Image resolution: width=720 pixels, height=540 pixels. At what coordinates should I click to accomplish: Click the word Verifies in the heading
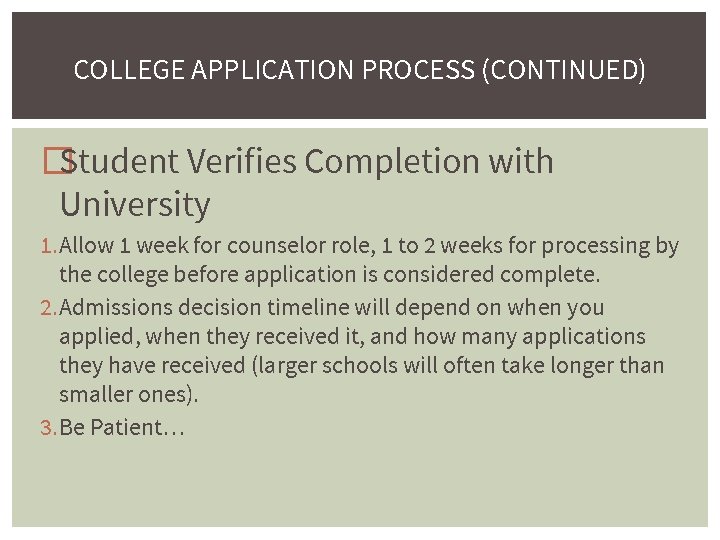[x=252, y=161]
